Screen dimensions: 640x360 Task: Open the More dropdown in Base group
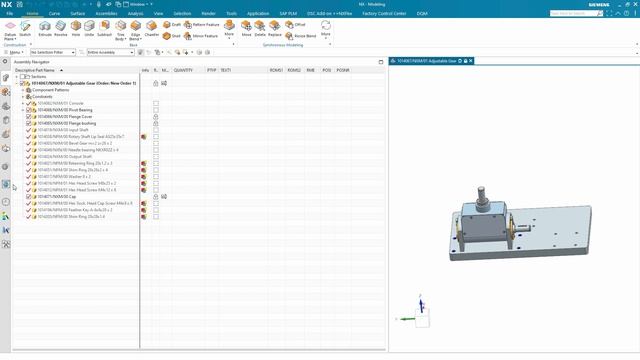[x=229, y=29]
